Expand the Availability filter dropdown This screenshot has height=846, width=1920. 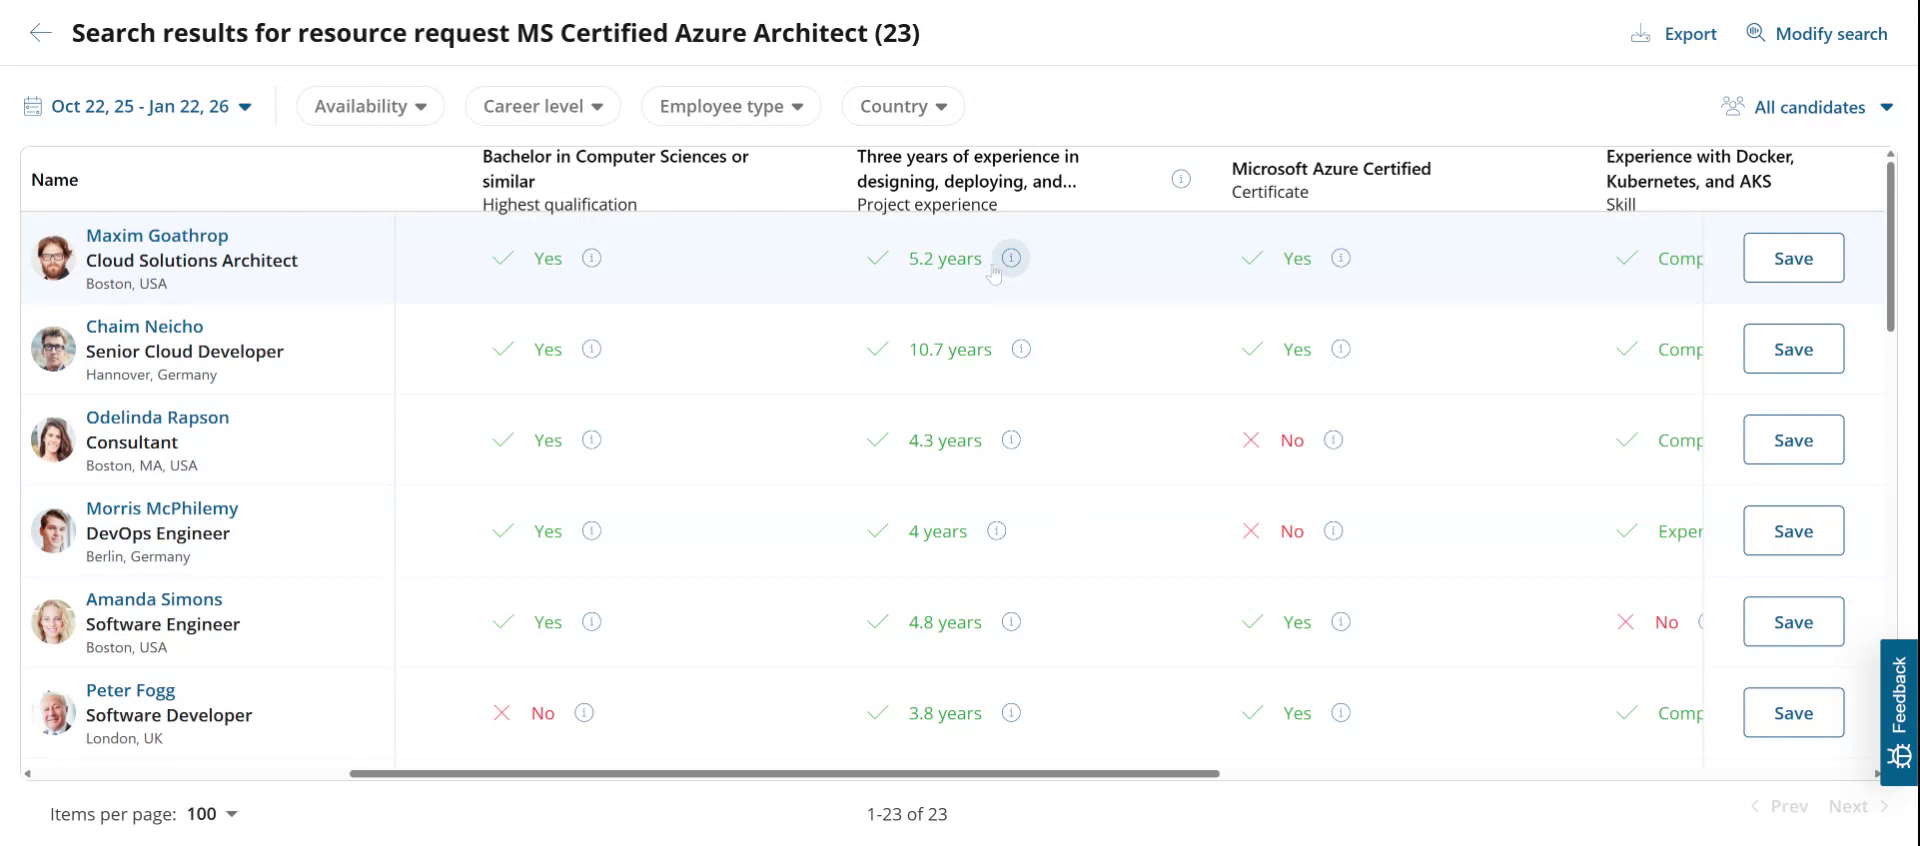(370, 106)
